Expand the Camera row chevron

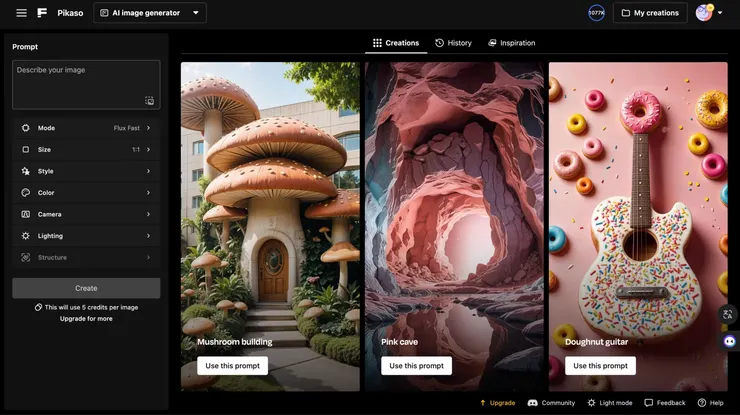[x=148, y=214]
